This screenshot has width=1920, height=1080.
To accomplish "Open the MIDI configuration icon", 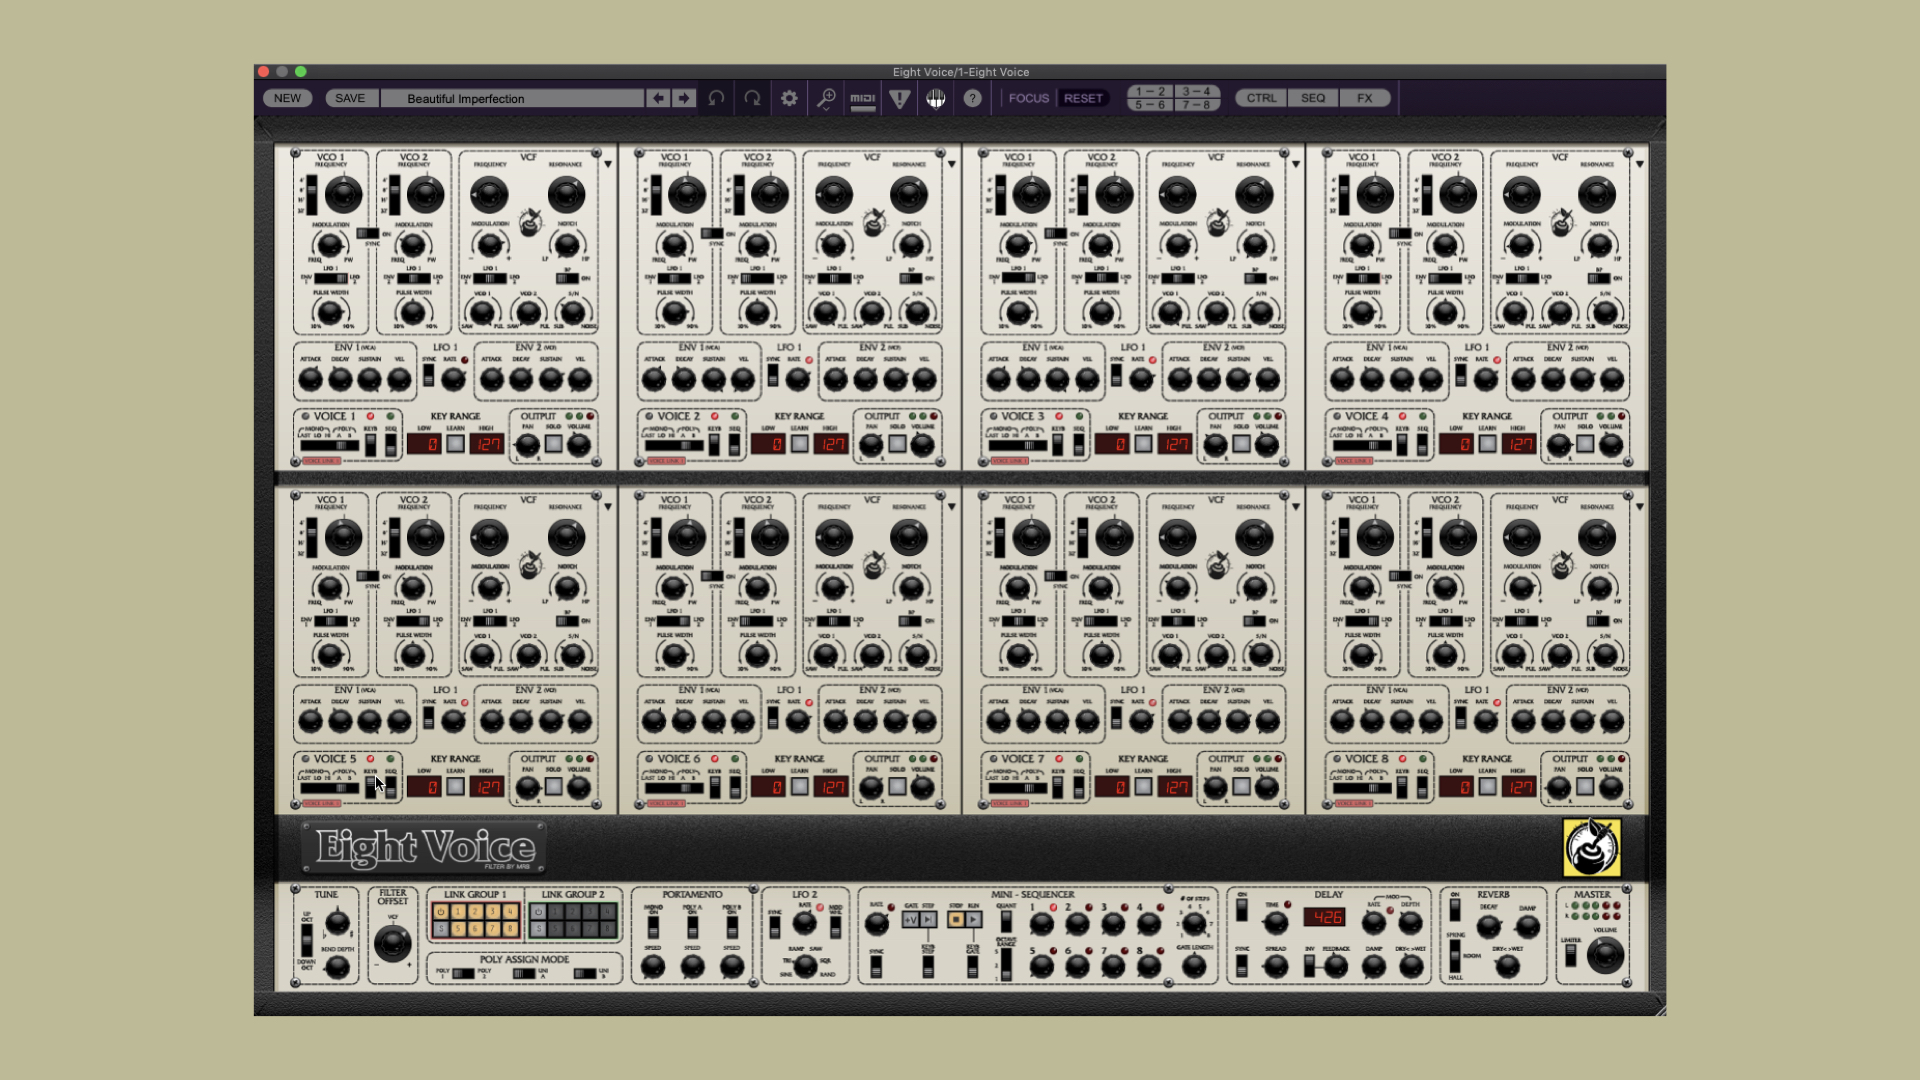I will point(861,98).
